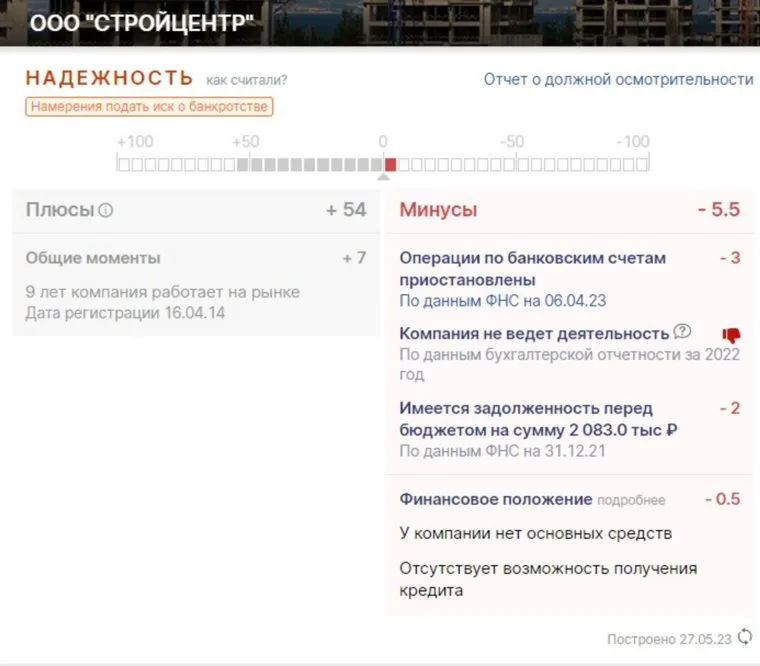Screen dimensions: 760x666
Task: Click the Финансовое положение heading
Action: [496, 499]
